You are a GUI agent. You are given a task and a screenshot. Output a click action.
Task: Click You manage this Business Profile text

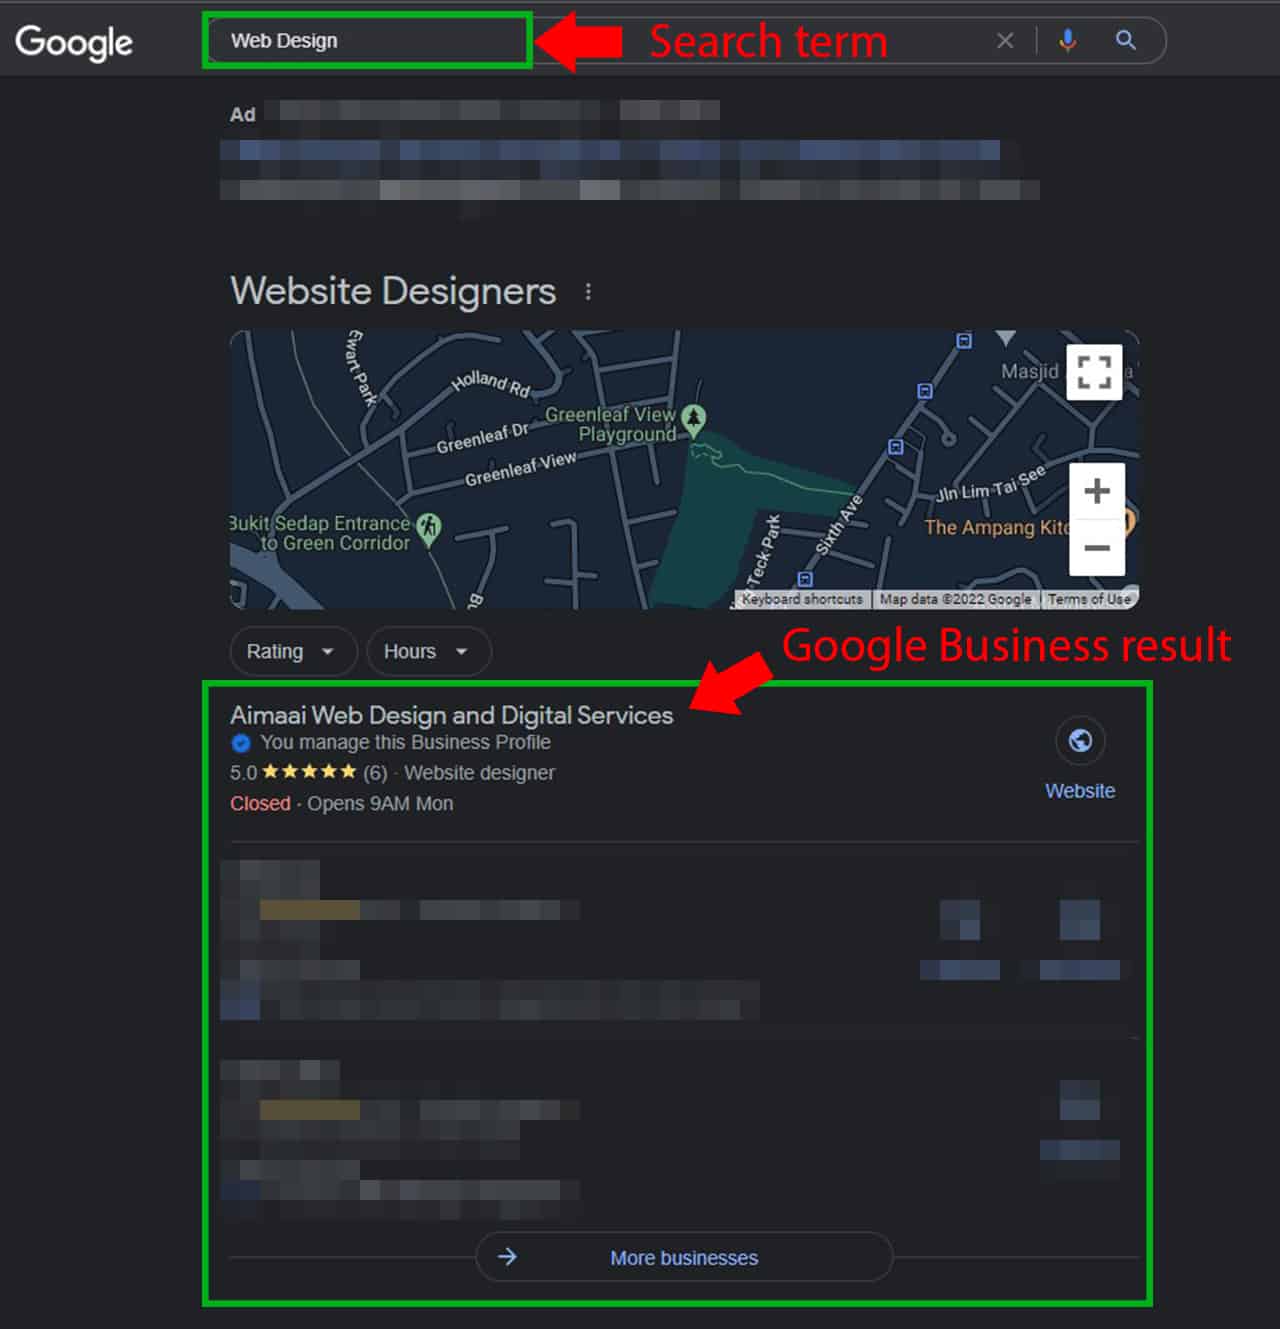[x=405, y=742]
